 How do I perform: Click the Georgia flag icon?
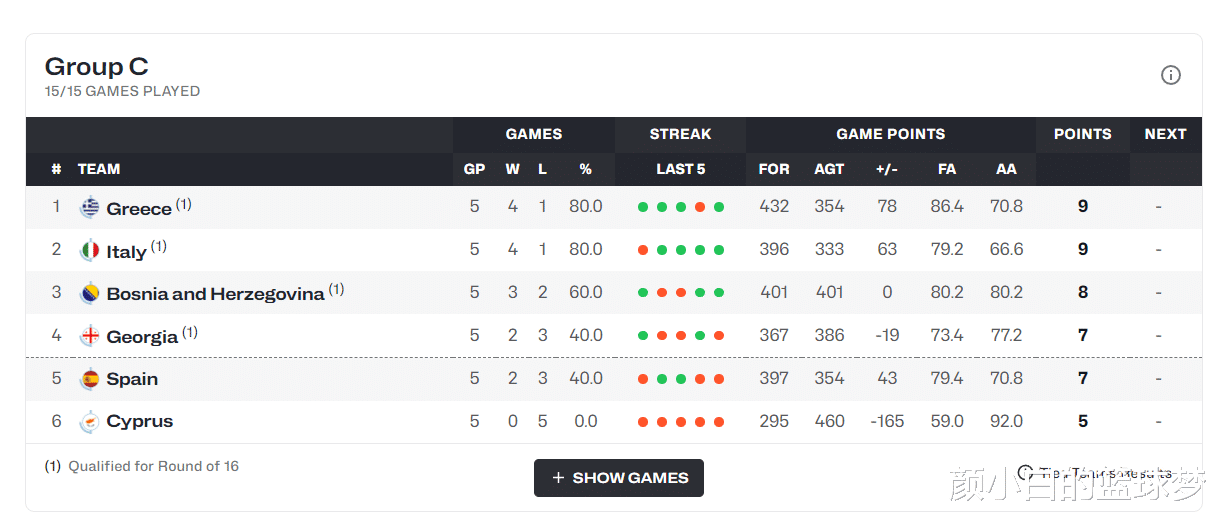tap(90, 336)
